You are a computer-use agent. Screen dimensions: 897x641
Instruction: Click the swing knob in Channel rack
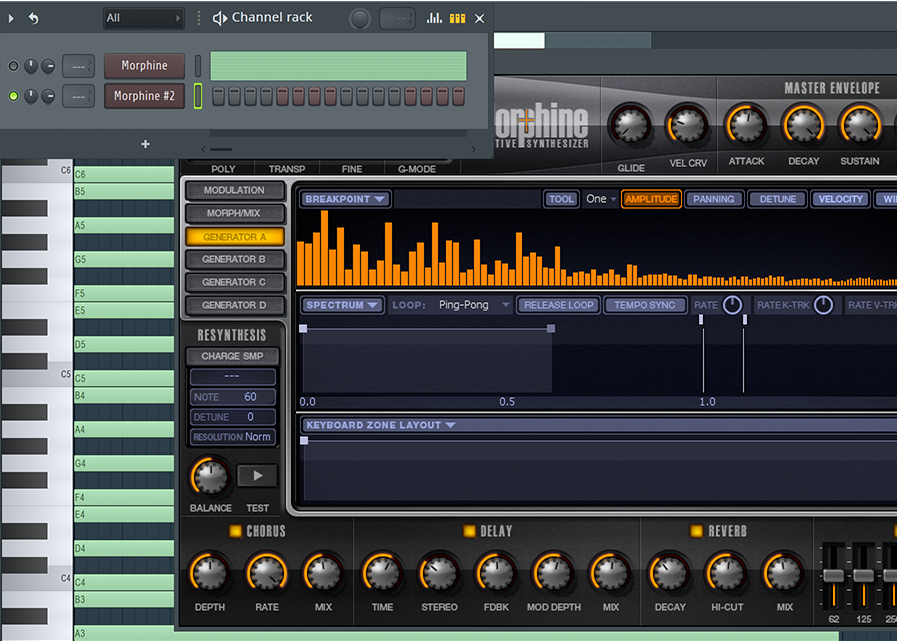[360, 18]
